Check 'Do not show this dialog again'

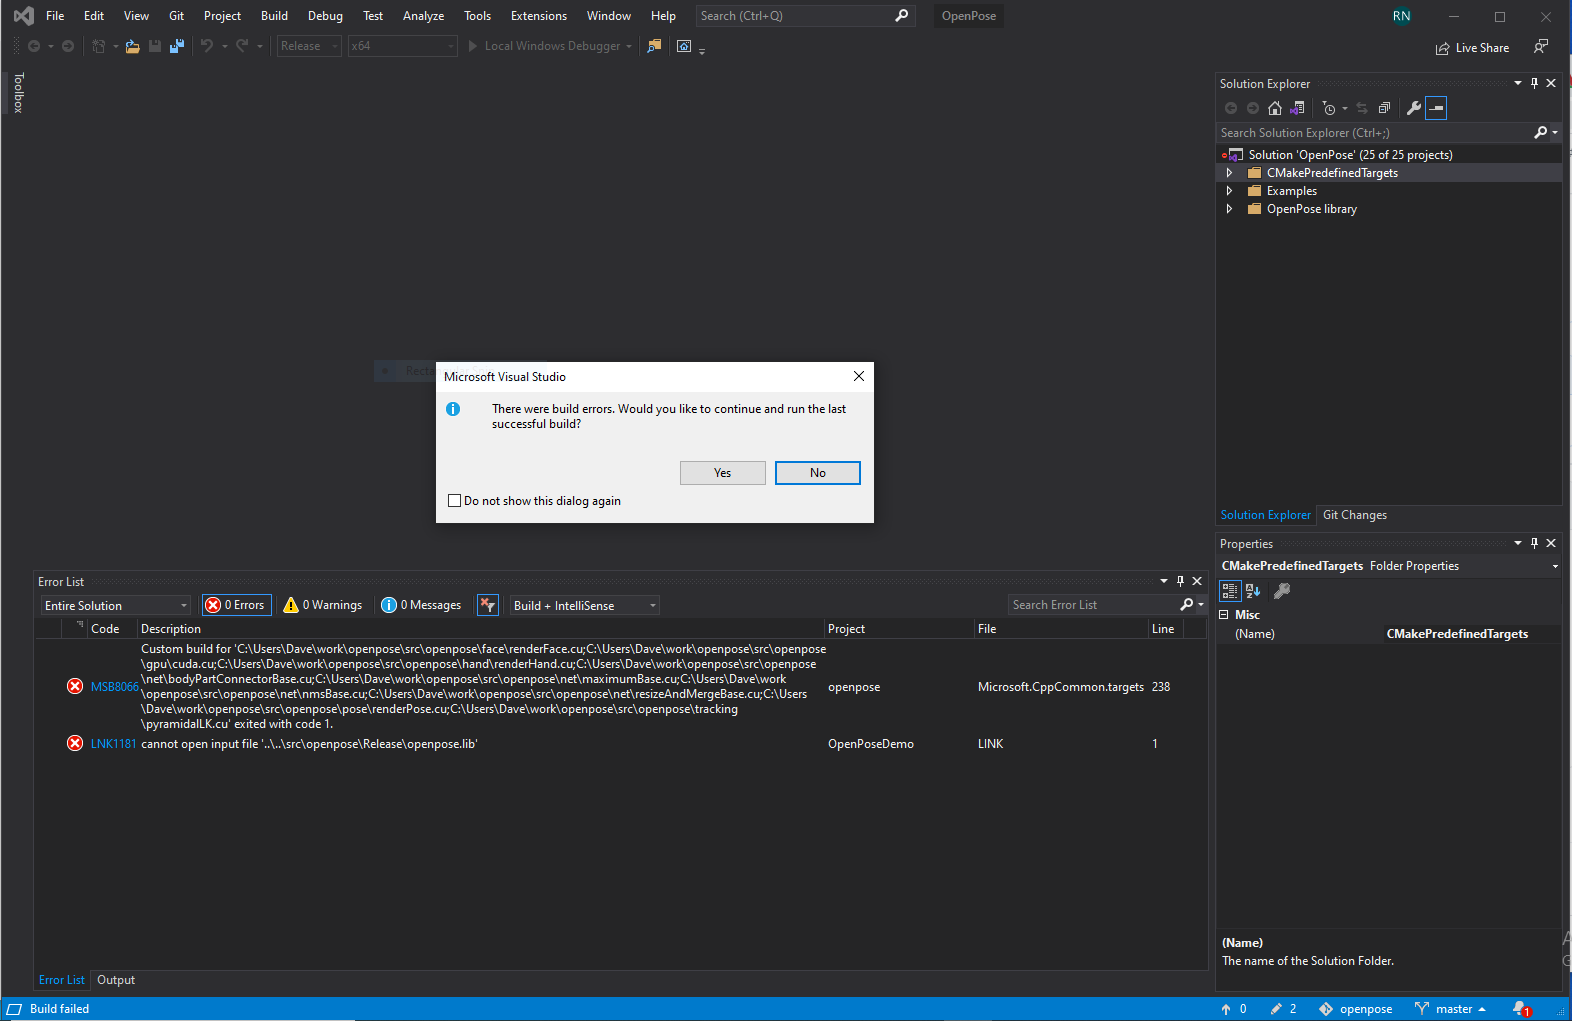coord(455,501)
